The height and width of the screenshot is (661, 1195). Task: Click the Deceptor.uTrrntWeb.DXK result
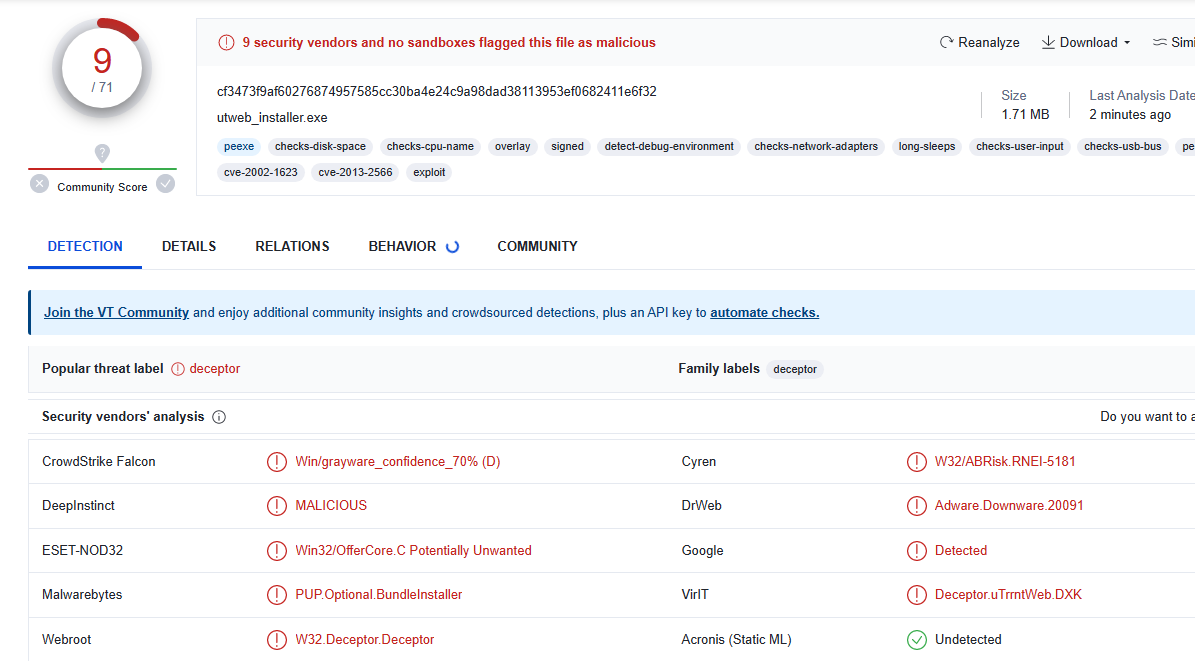click(x=1008, y=595)
